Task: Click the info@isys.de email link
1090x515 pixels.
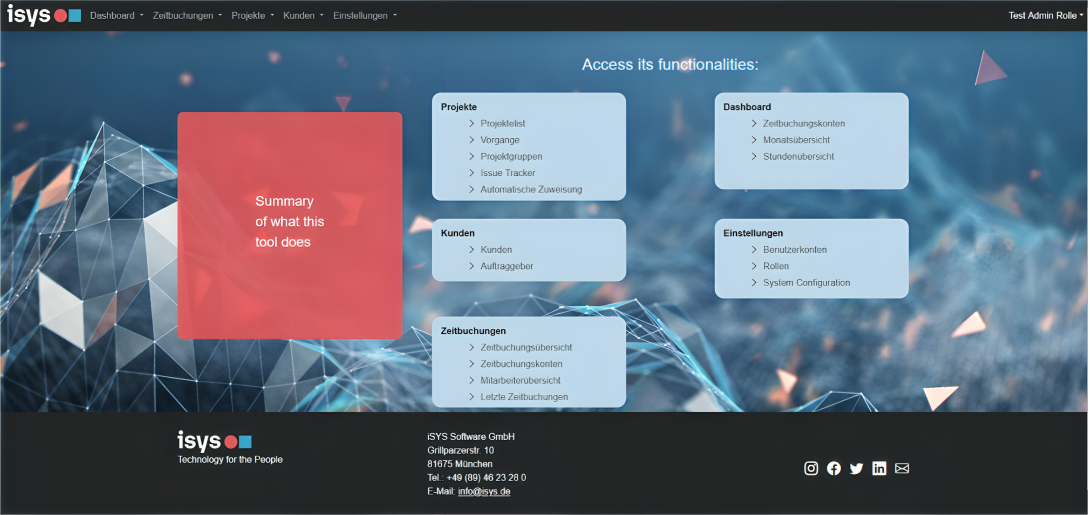Action: click(484, 491)
